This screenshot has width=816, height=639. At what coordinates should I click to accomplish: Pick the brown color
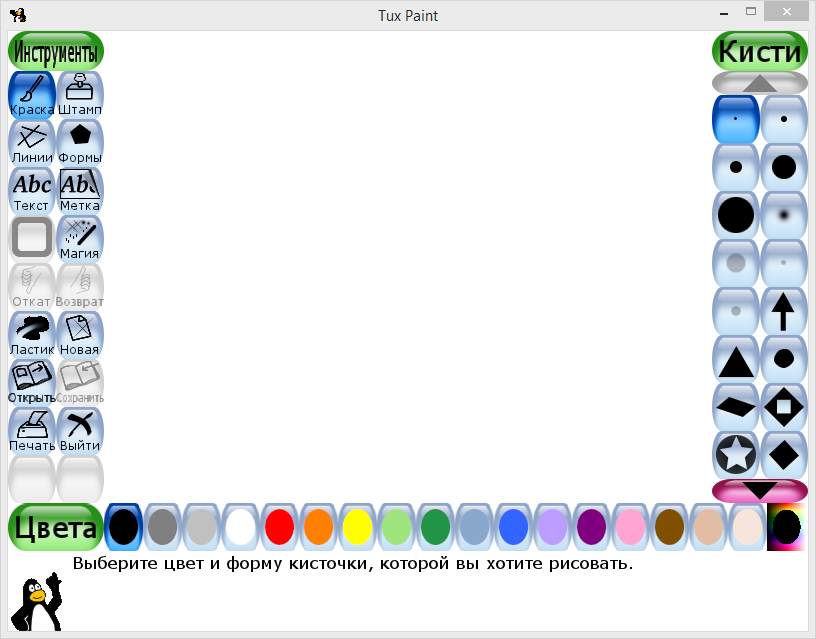coord(670,527)
